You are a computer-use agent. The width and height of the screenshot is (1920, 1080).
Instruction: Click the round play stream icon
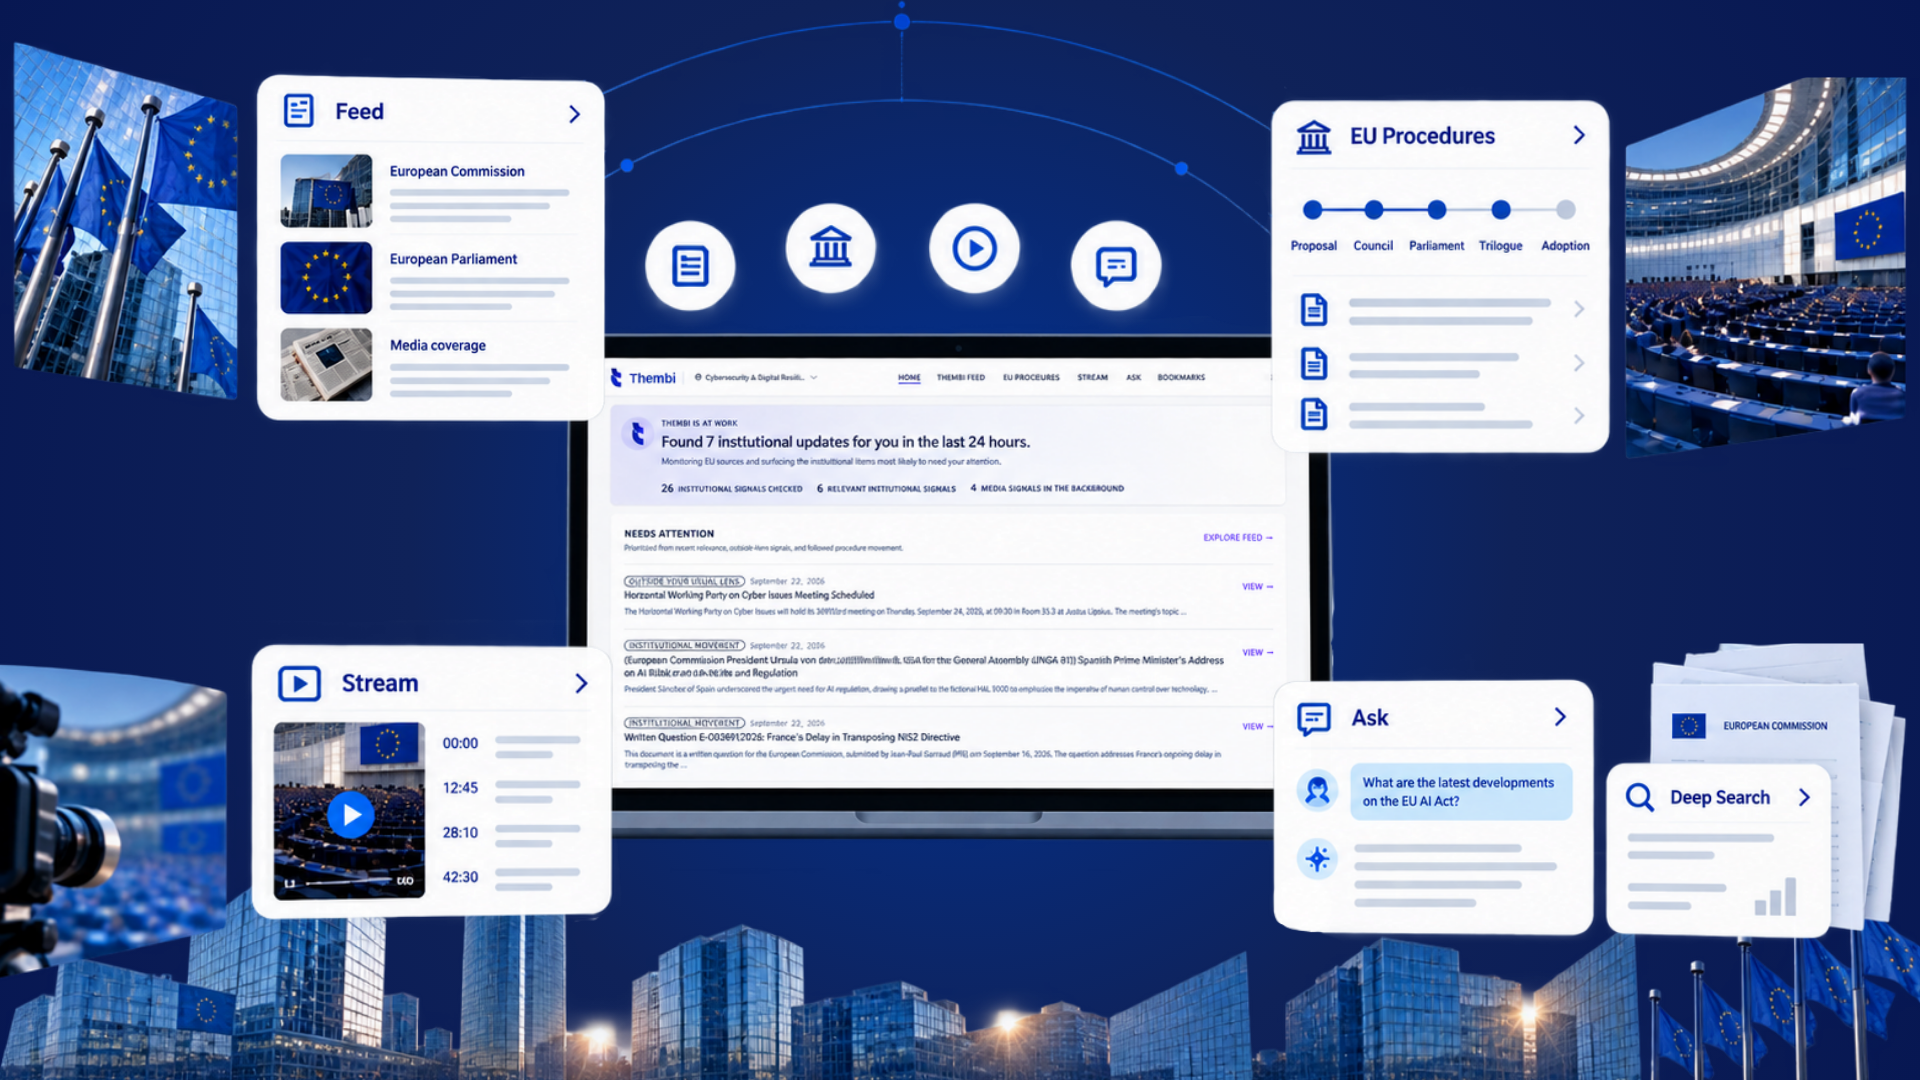tap(974, 248)
